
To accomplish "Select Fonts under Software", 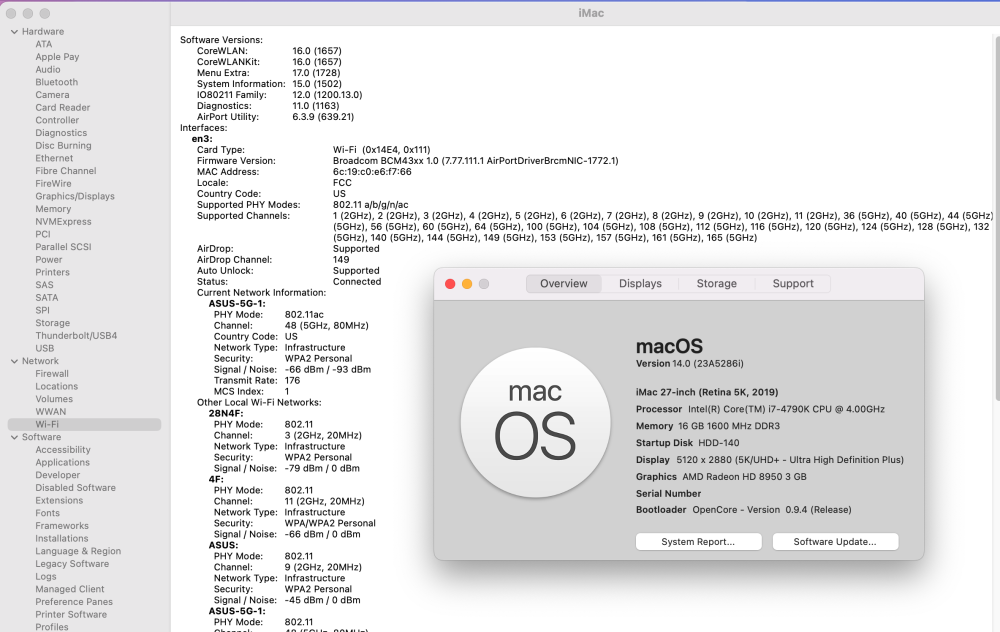I will 47,513.
